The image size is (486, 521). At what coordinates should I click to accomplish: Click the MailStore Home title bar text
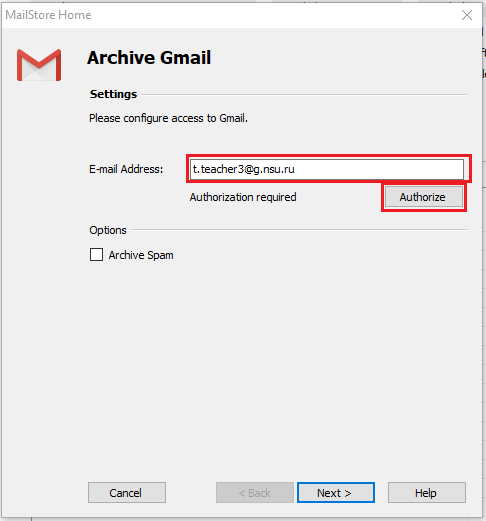(x=48, y=15)
